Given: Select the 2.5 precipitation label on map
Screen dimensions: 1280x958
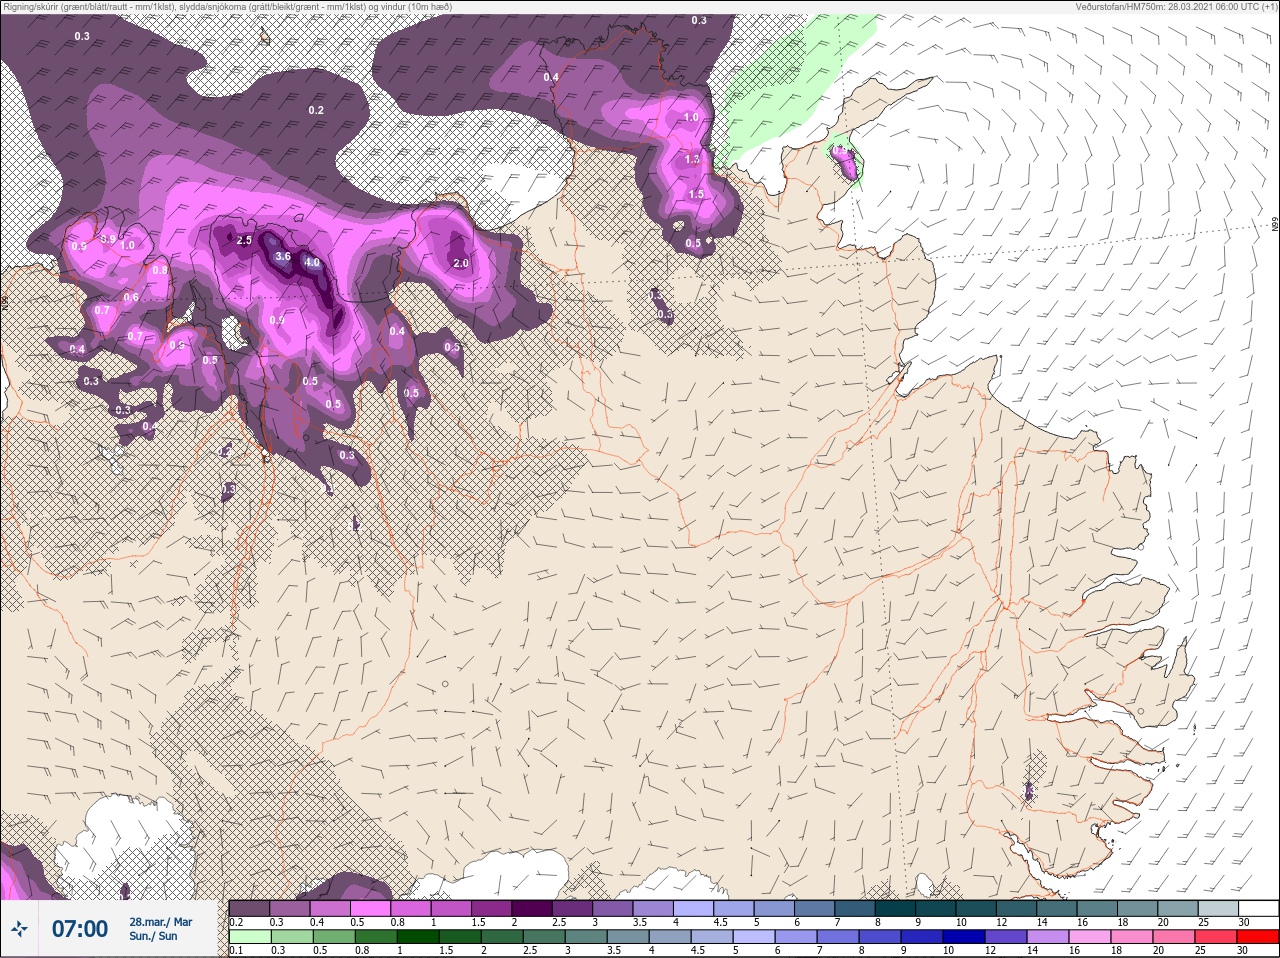Looking at the screenshot, I should [244, 240].
